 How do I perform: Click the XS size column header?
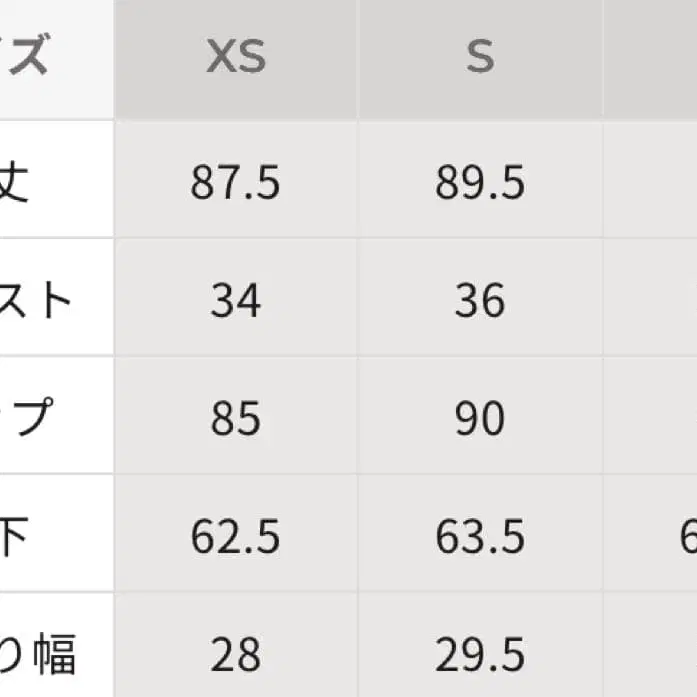[236, 58]
